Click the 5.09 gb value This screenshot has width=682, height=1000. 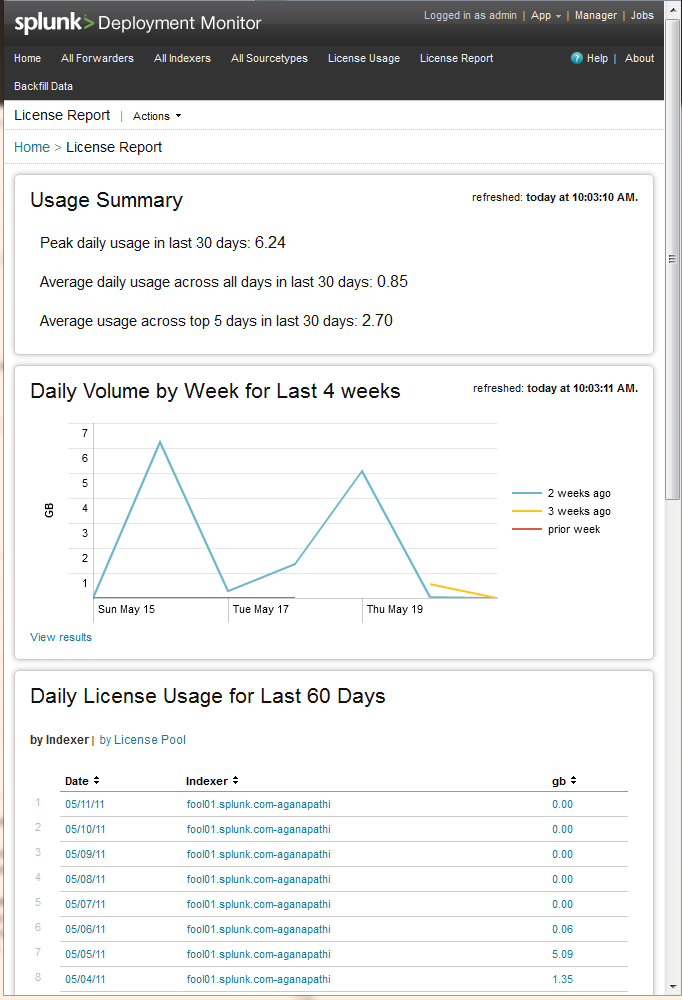[563, 954]
